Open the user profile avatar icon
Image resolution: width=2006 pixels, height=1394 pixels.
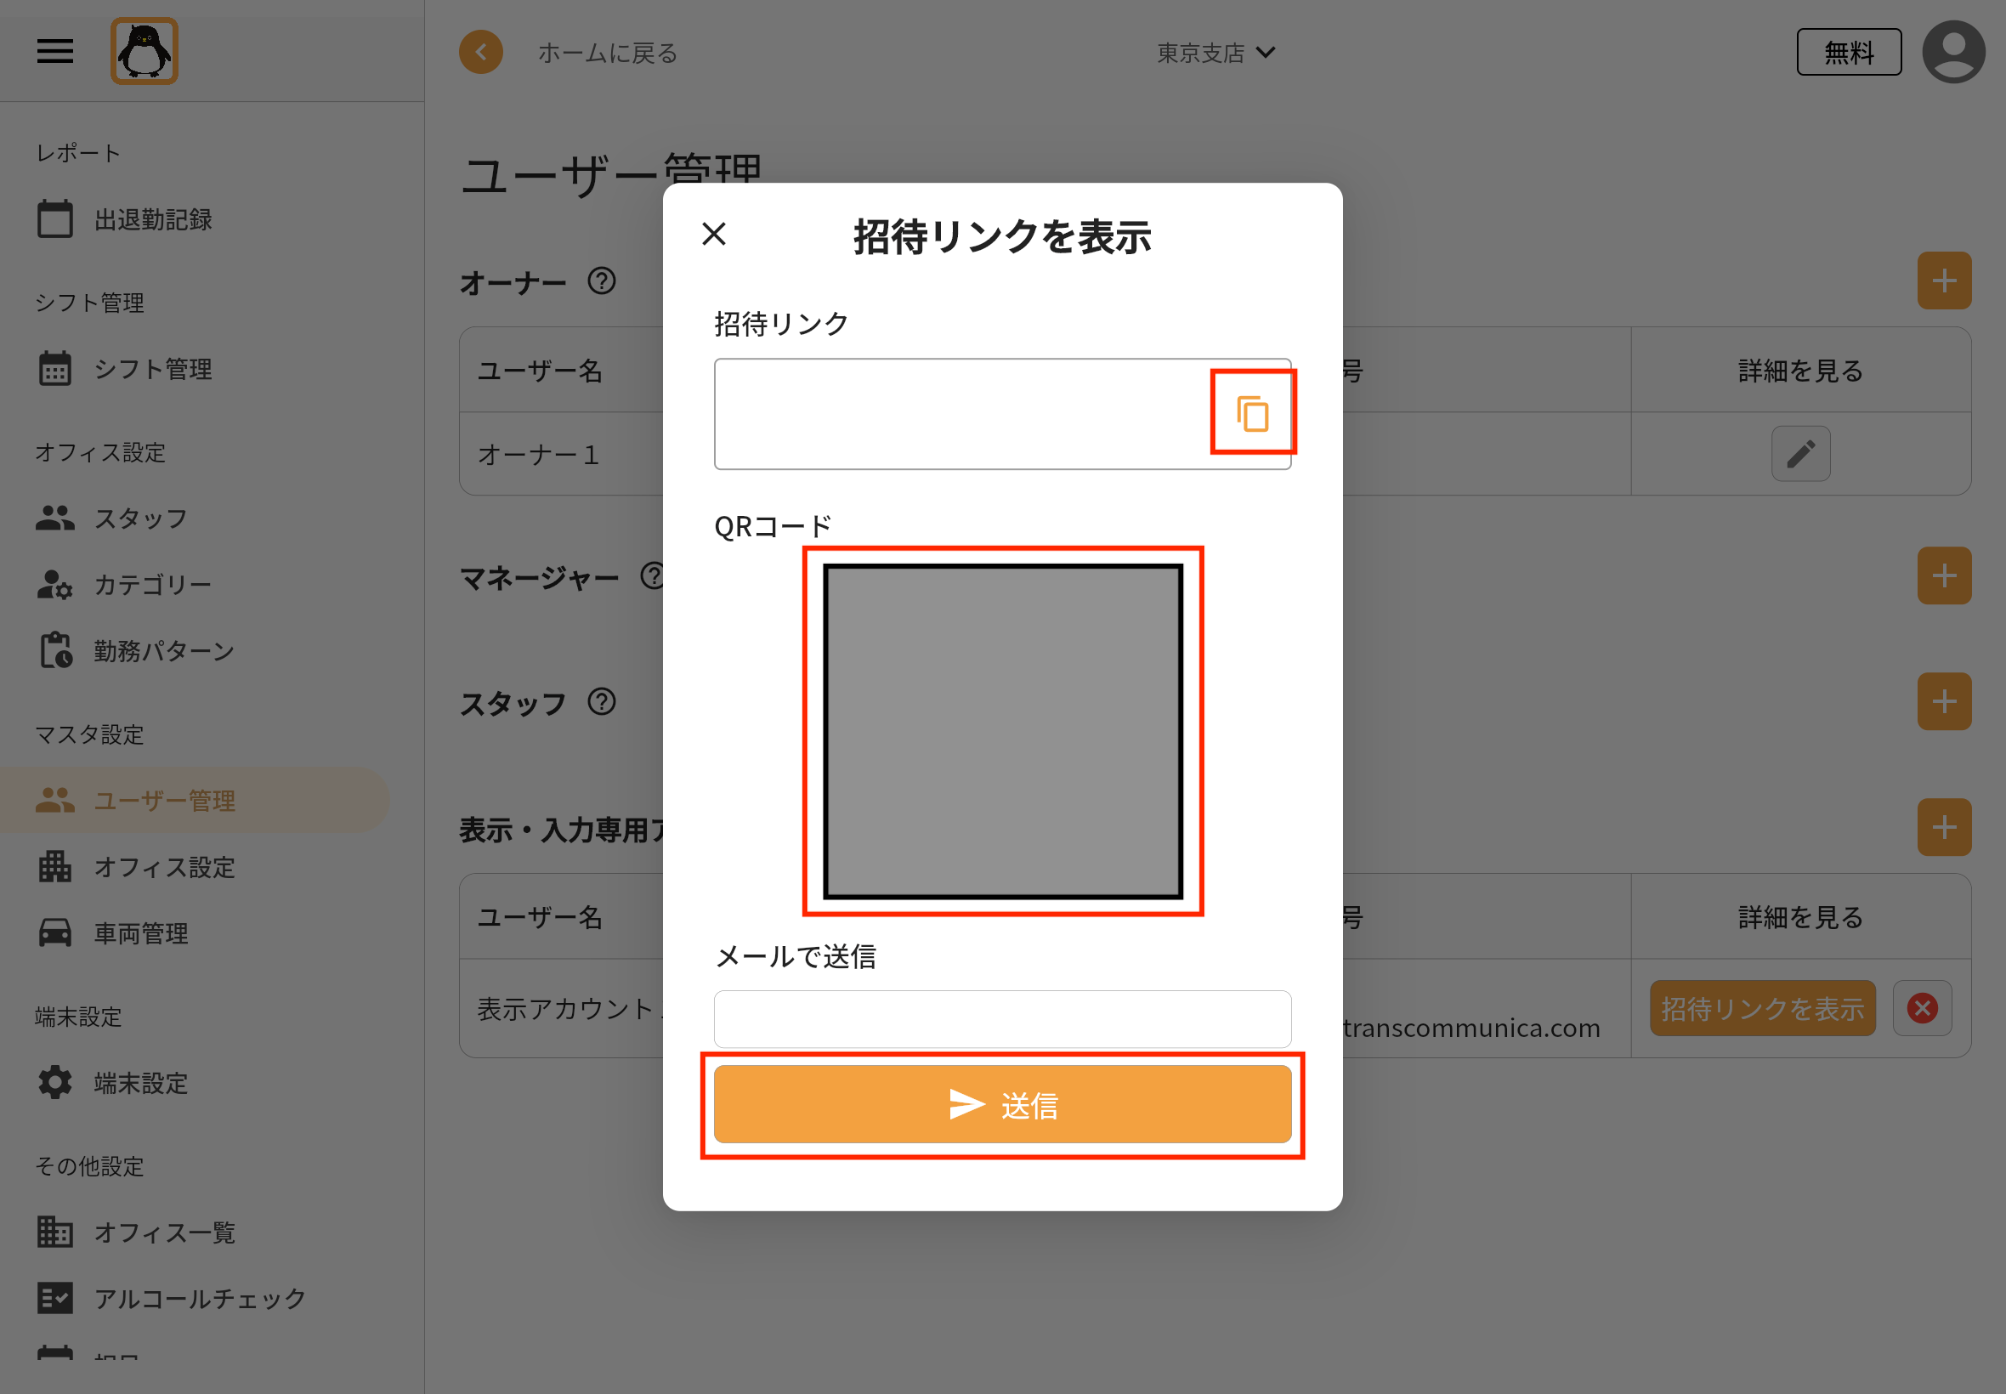pos(1953,52)
